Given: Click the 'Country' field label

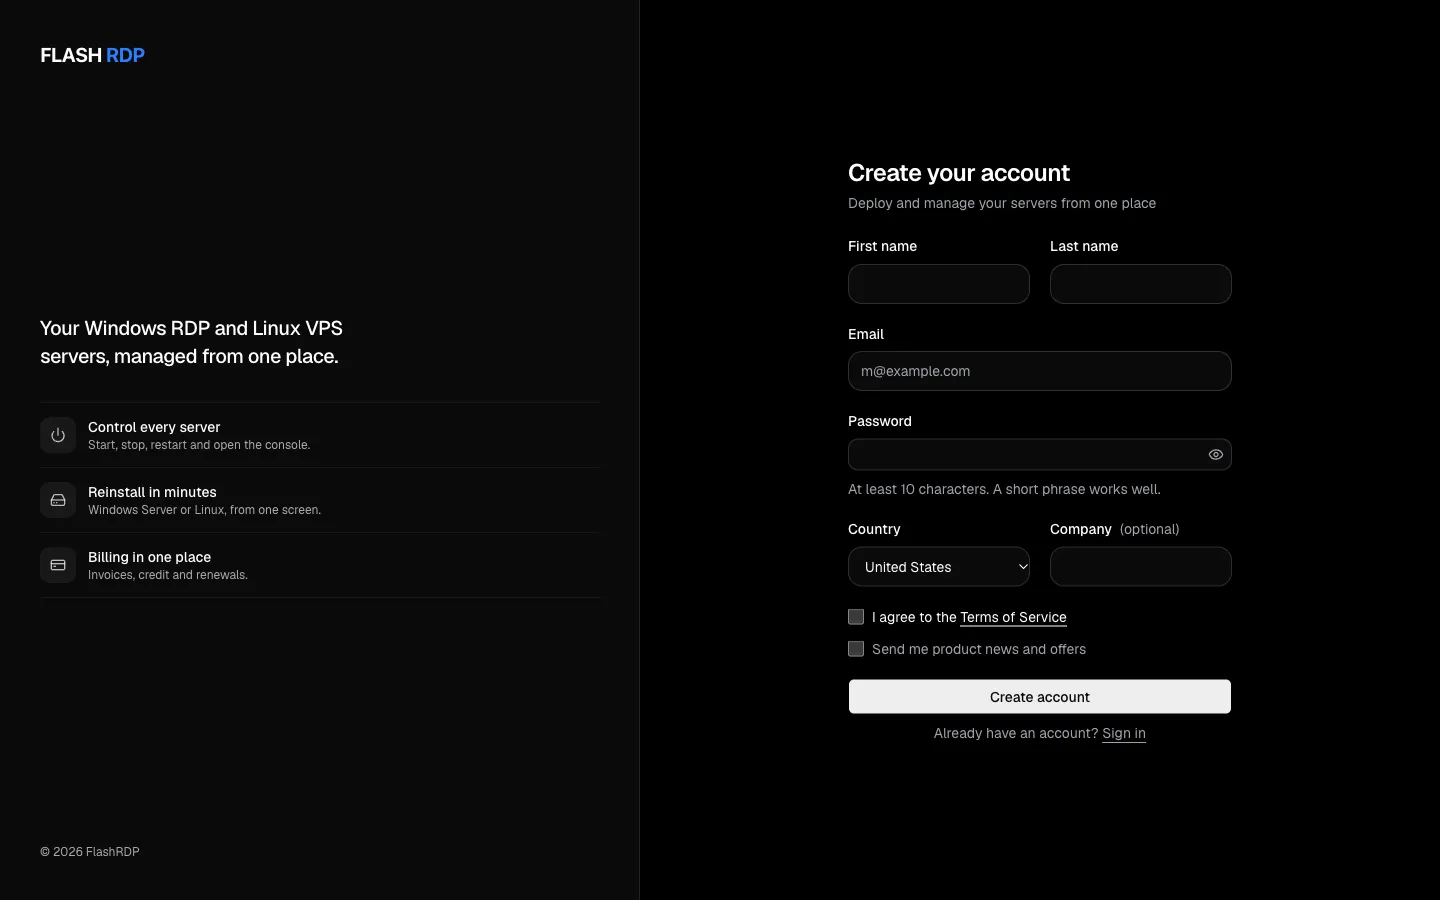Looking at the screenshot, I should (x=874, y=529).
